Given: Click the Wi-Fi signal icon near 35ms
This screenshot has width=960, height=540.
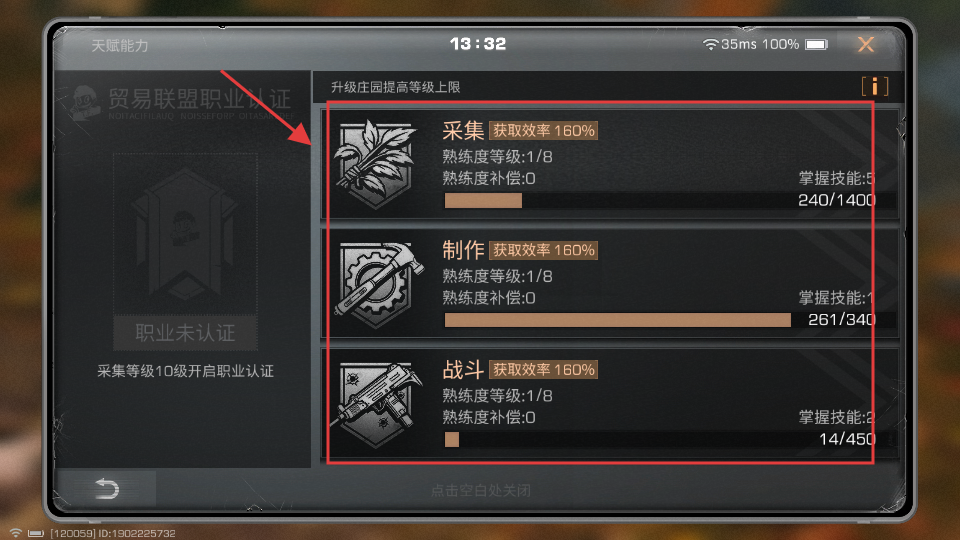Looking at the screenshot, I should tap(710, 44).
